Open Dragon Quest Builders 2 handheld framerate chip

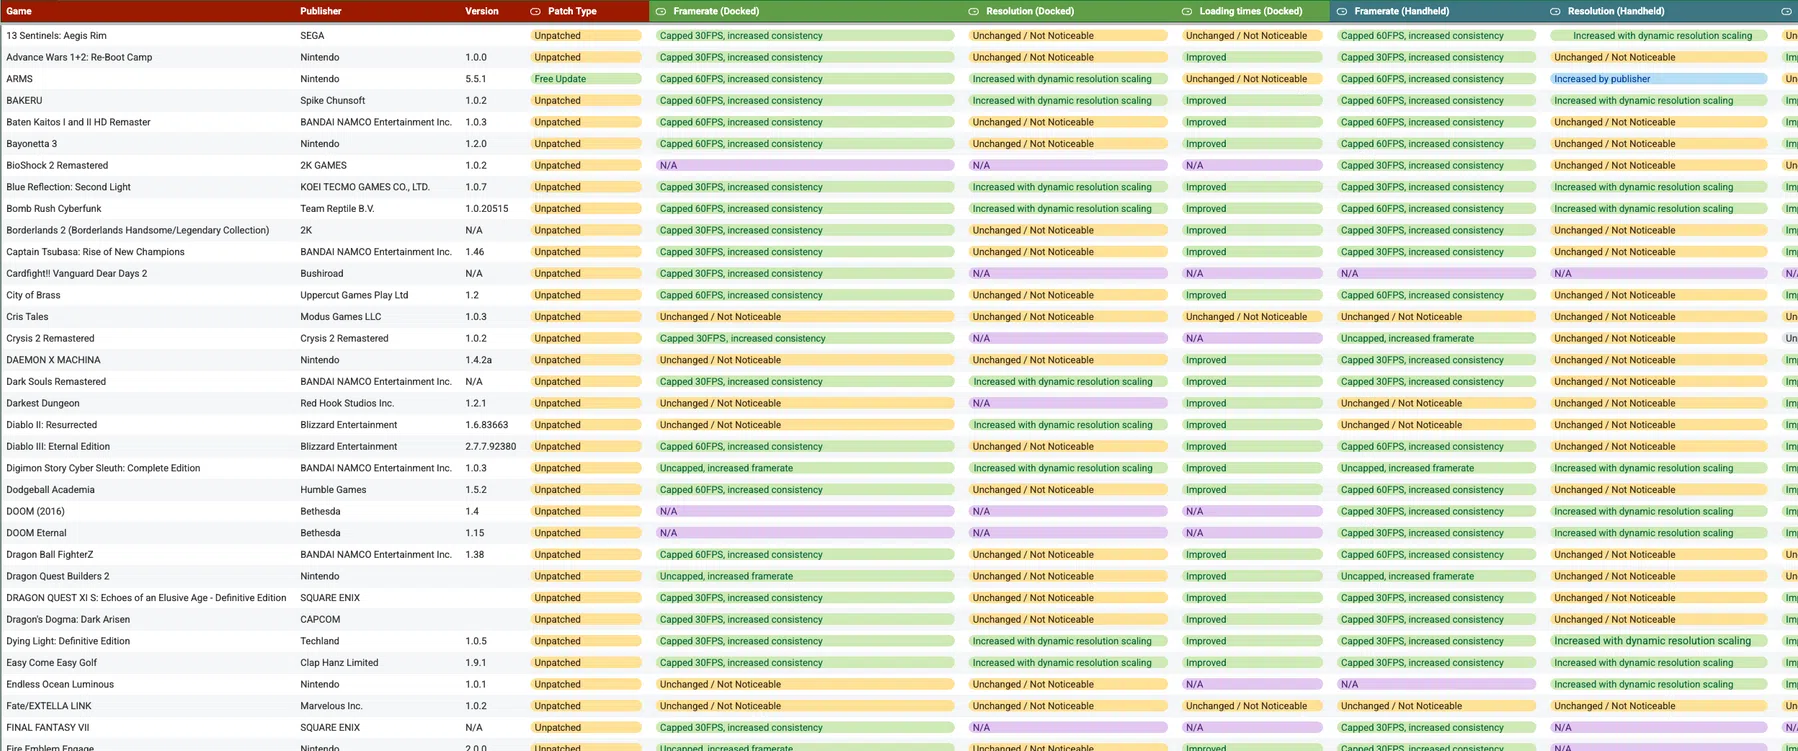pos(1436,577)
